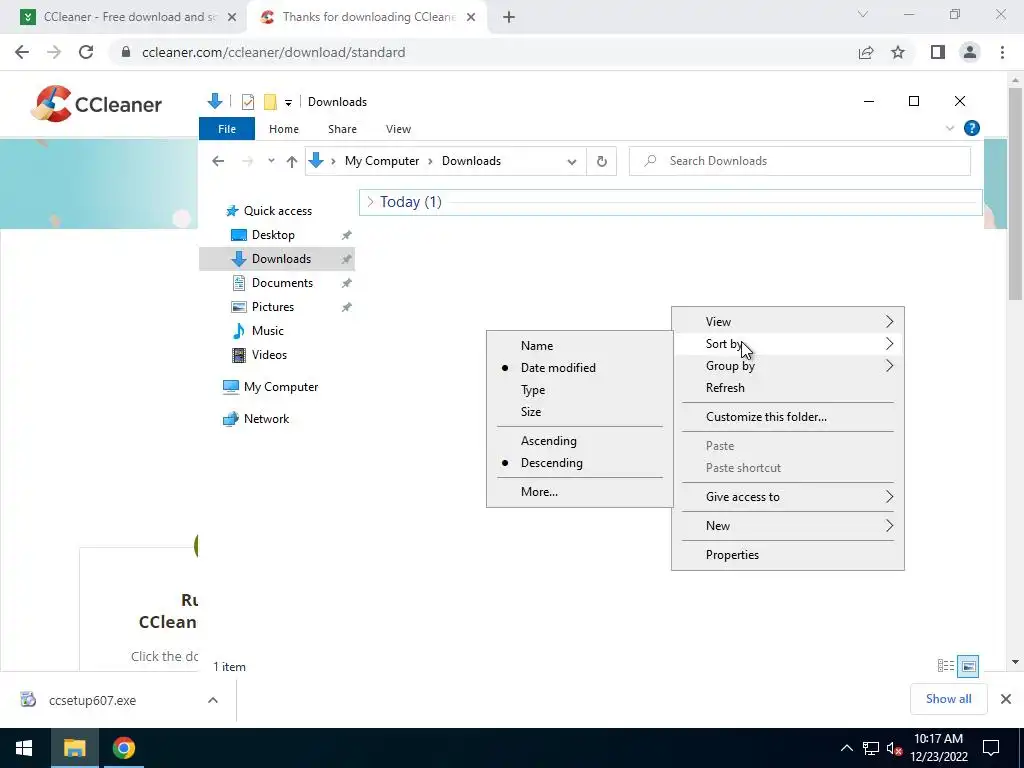Select Videos in navigation pane

tap(269, 355)
